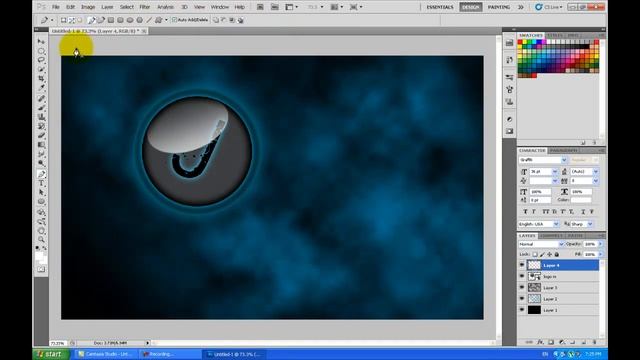Hide Layer 3 with eye icon
Screen dimensions: 640x360
click(522, 287)
